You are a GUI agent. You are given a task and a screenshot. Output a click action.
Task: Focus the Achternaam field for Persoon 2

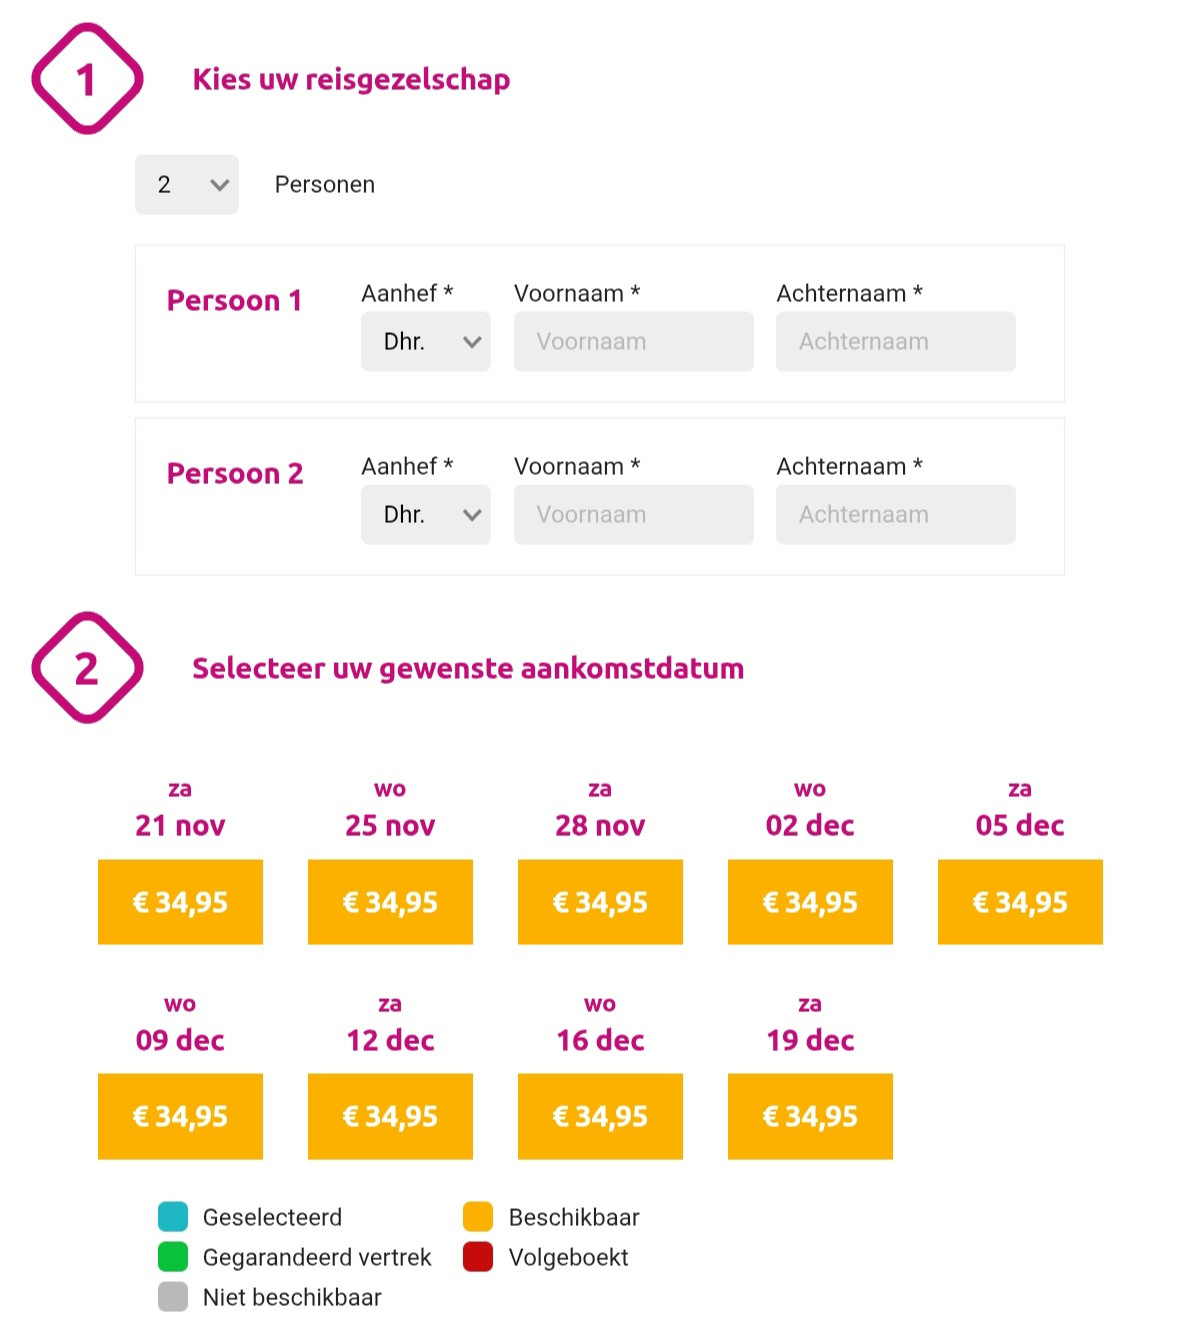896,514
